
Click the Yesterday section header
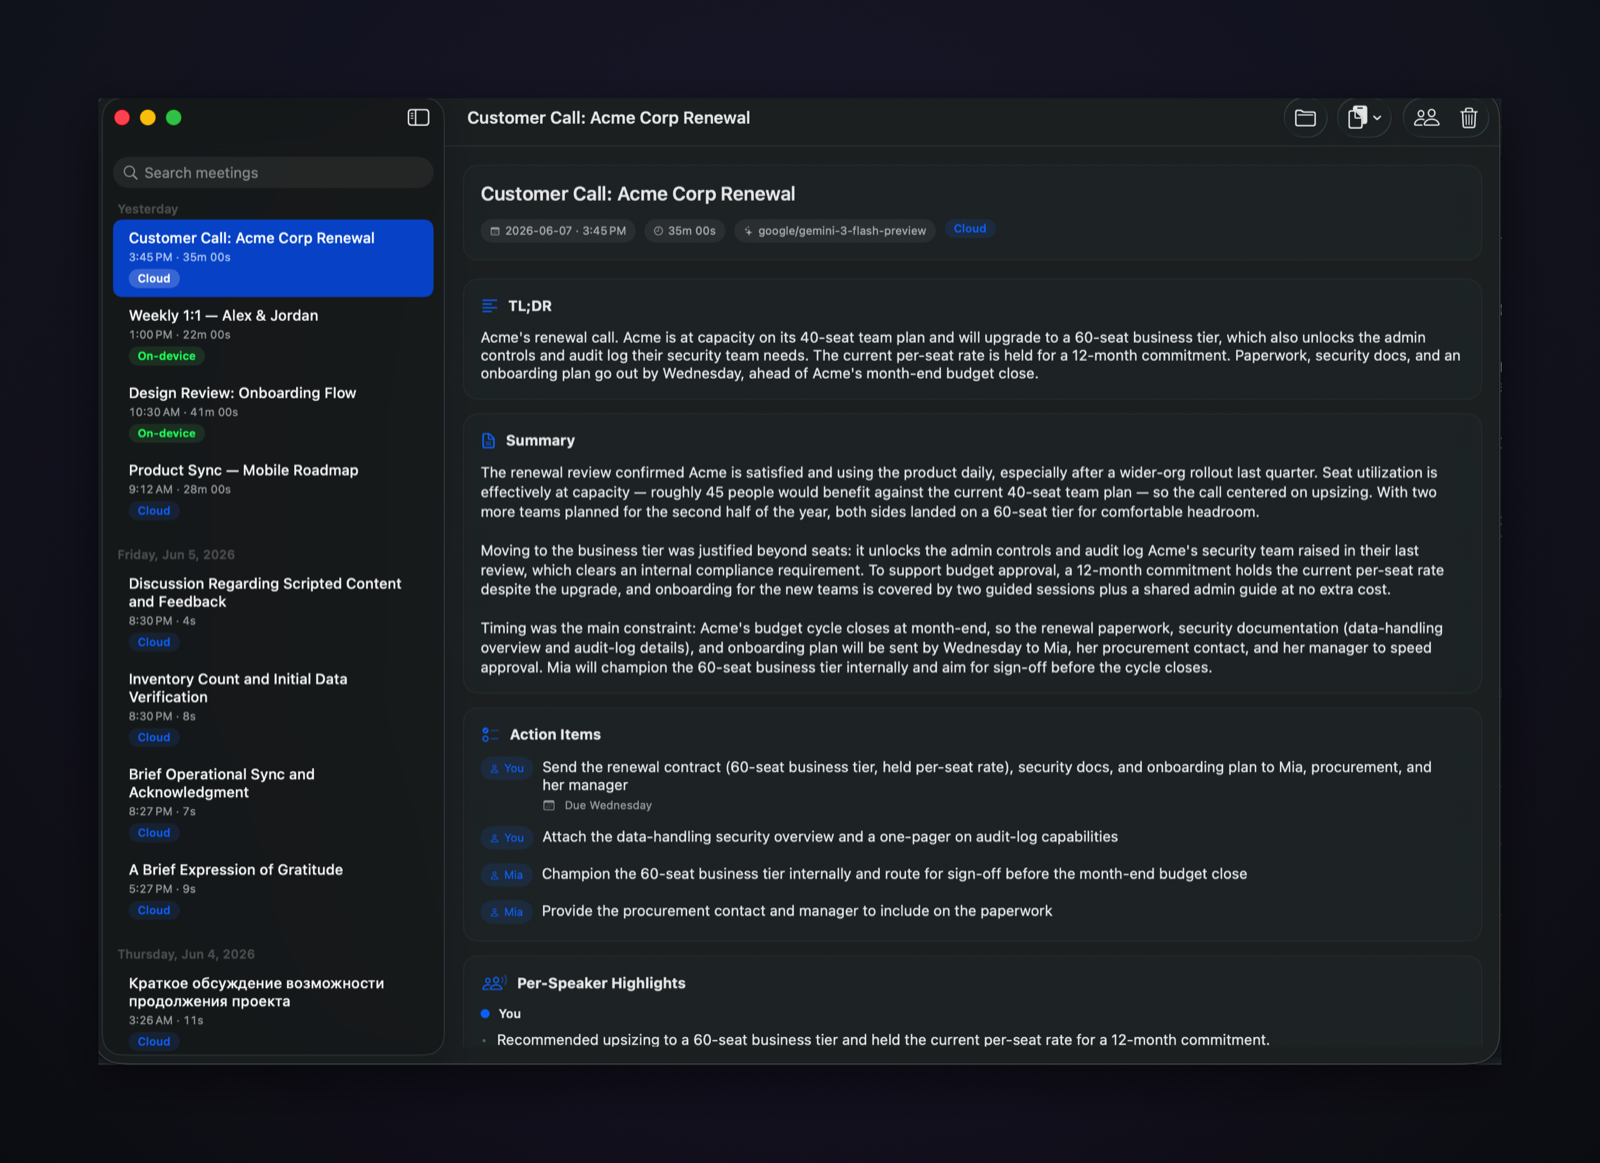[148, 209]
